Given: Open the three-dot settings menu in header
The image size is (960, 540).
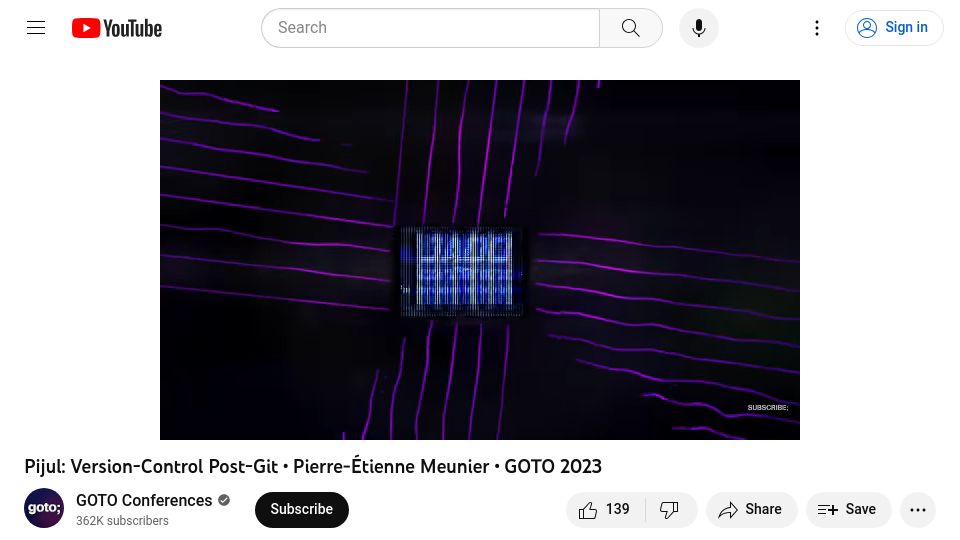Looking at the screenshot, I should pos(817,28).
